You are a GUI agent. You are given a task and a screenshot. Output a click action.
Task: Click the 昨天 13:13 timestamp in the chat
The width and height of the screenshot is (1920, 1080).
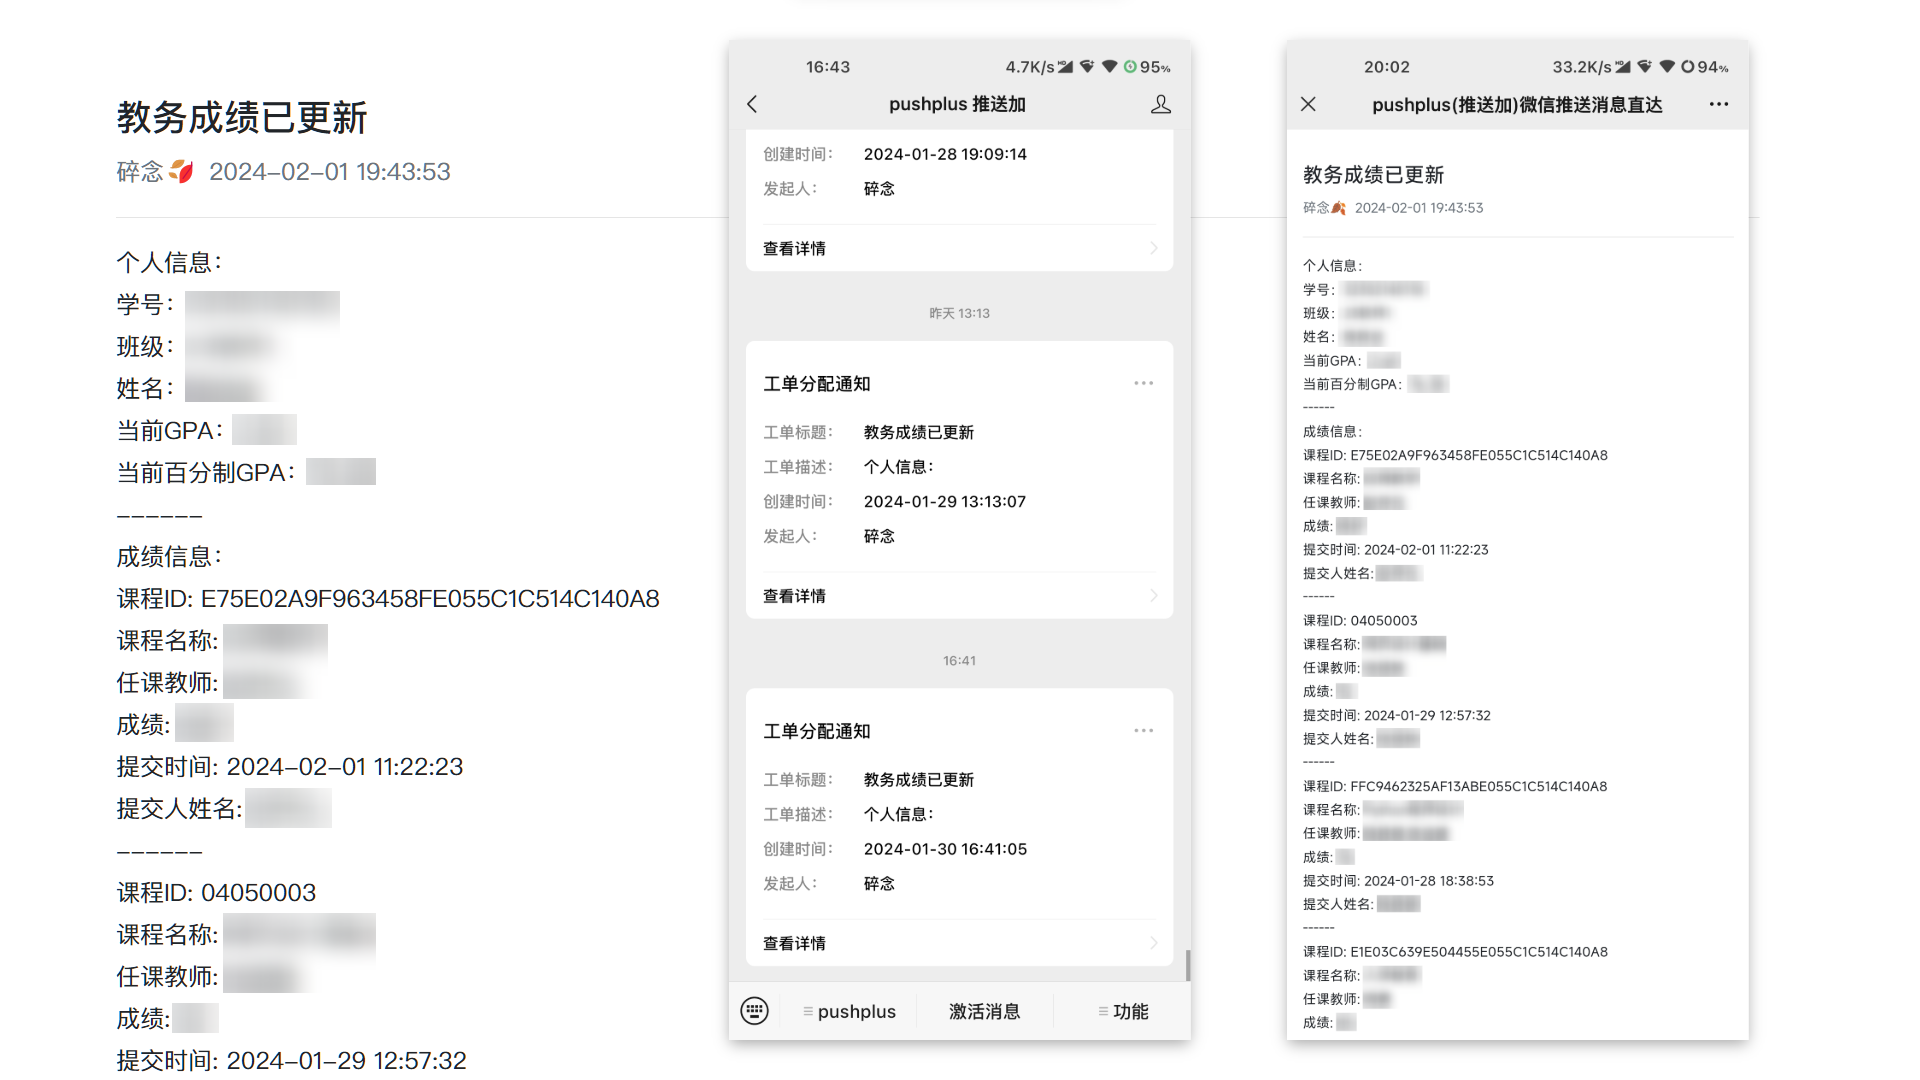(959, 313)
